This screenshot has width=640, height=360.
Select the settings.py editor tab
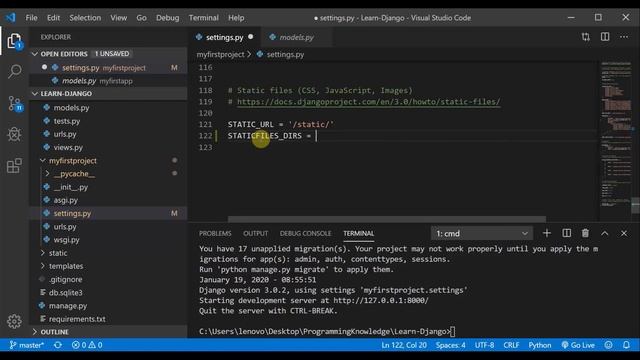coord(224,37)
